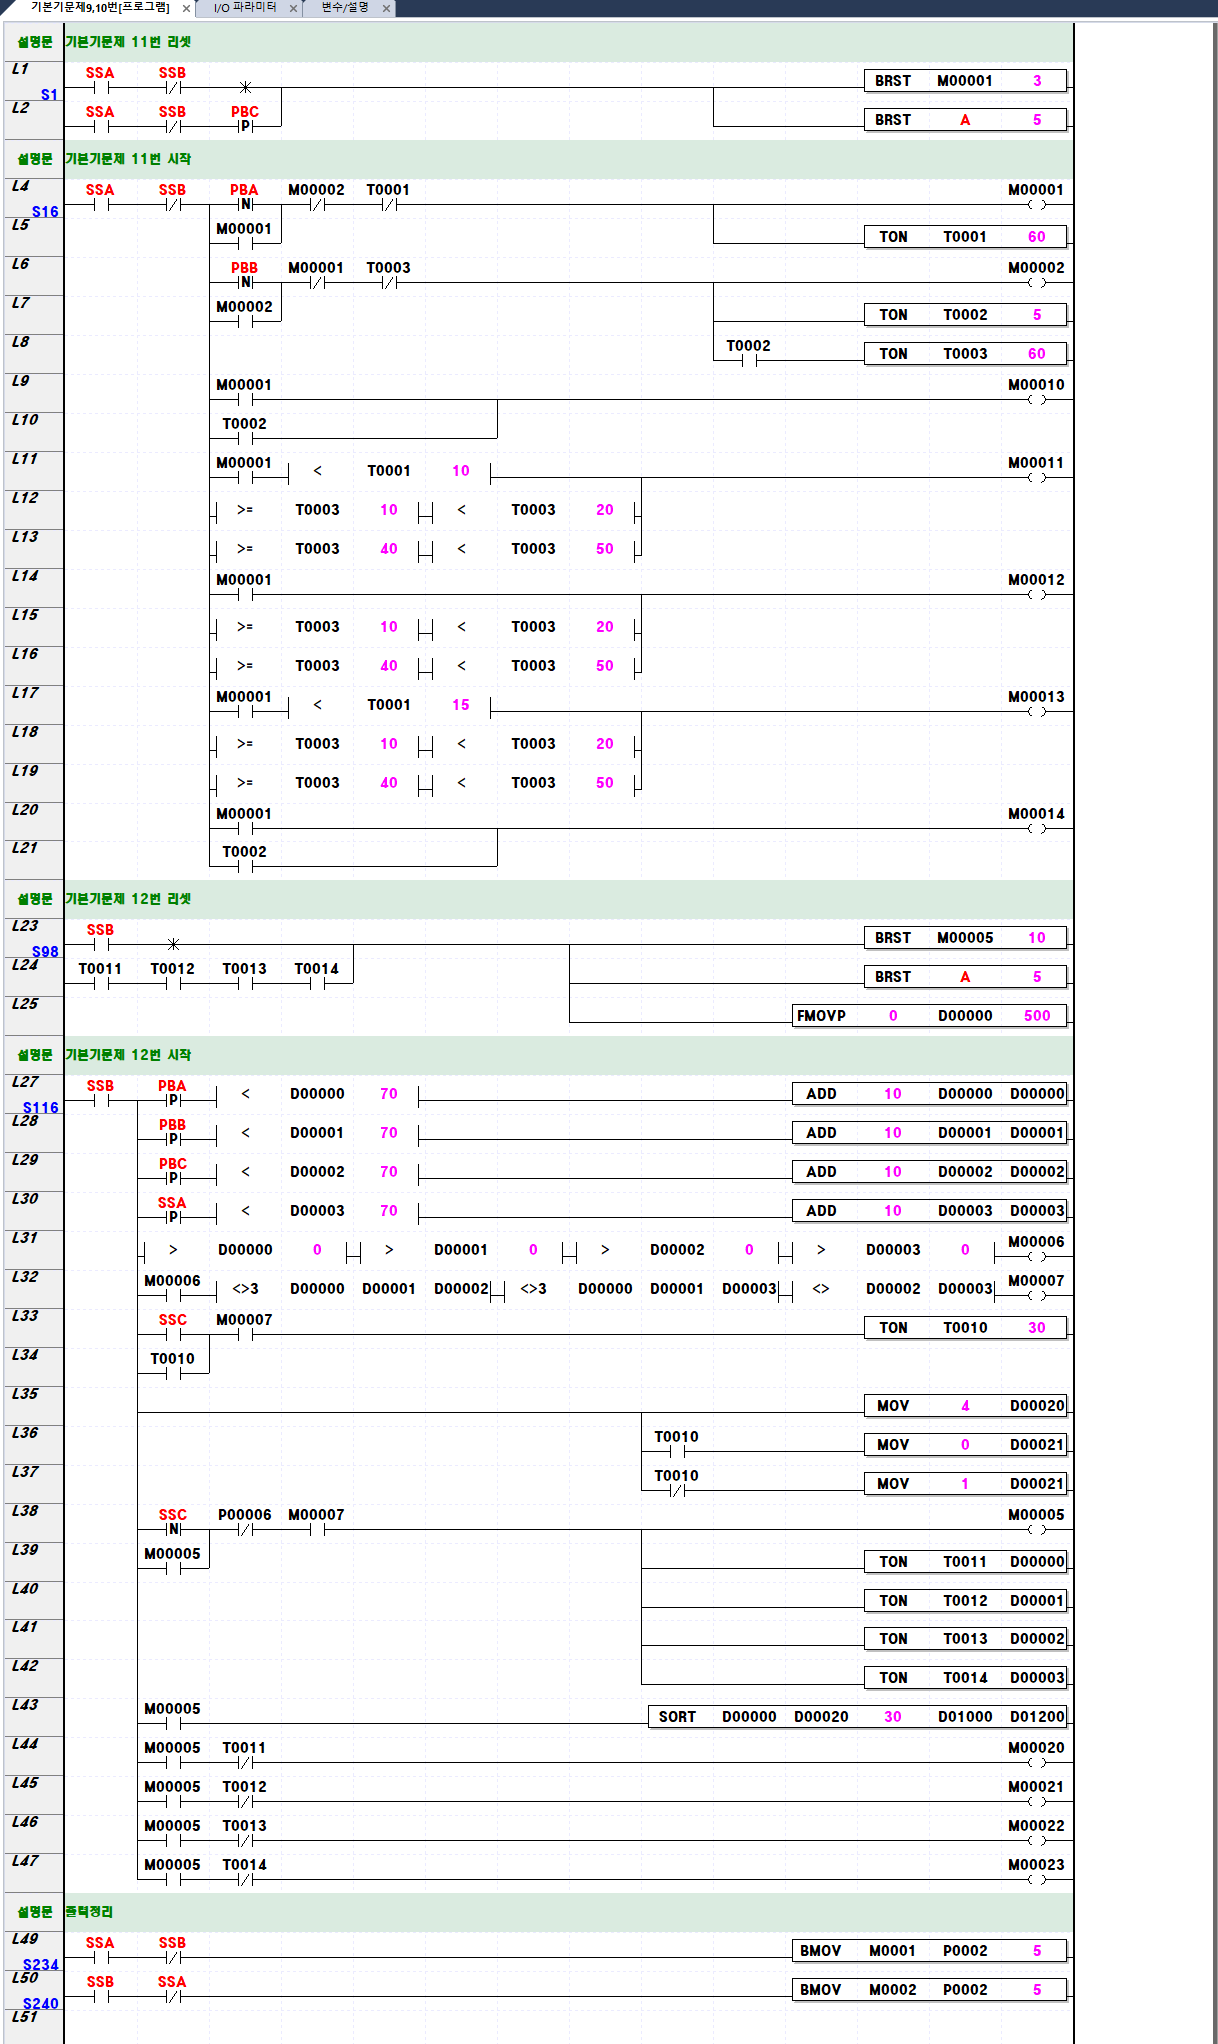This screenshot has height=2044, width=1218.
Task: Select the FMOVP 0 D00000 500 instruction
Action: coord(929,1016)
